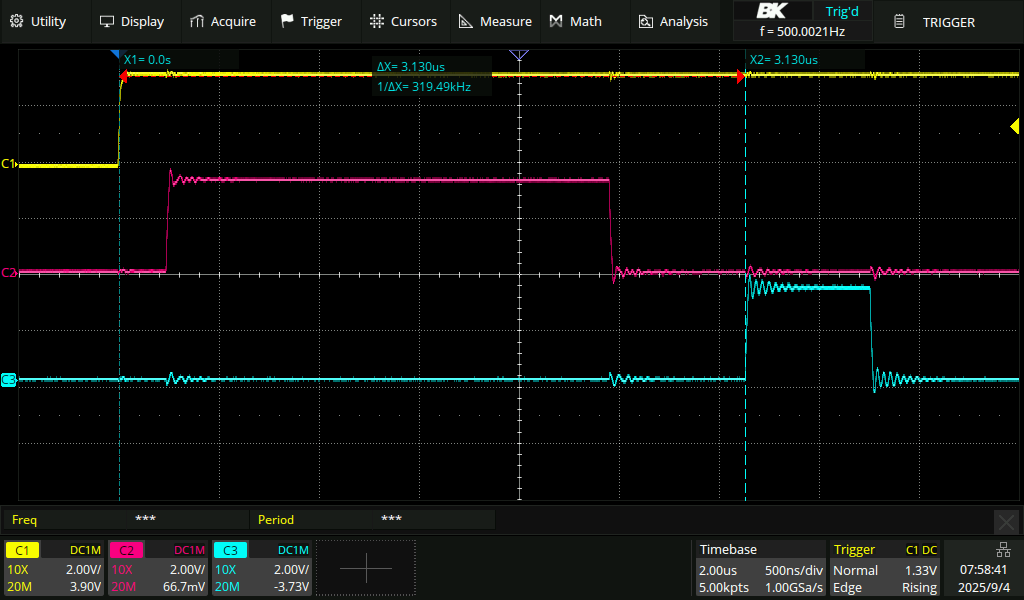Screen dimensions: 1024x600
Task: Click the trigger position marker at top center
Action: 519,55
